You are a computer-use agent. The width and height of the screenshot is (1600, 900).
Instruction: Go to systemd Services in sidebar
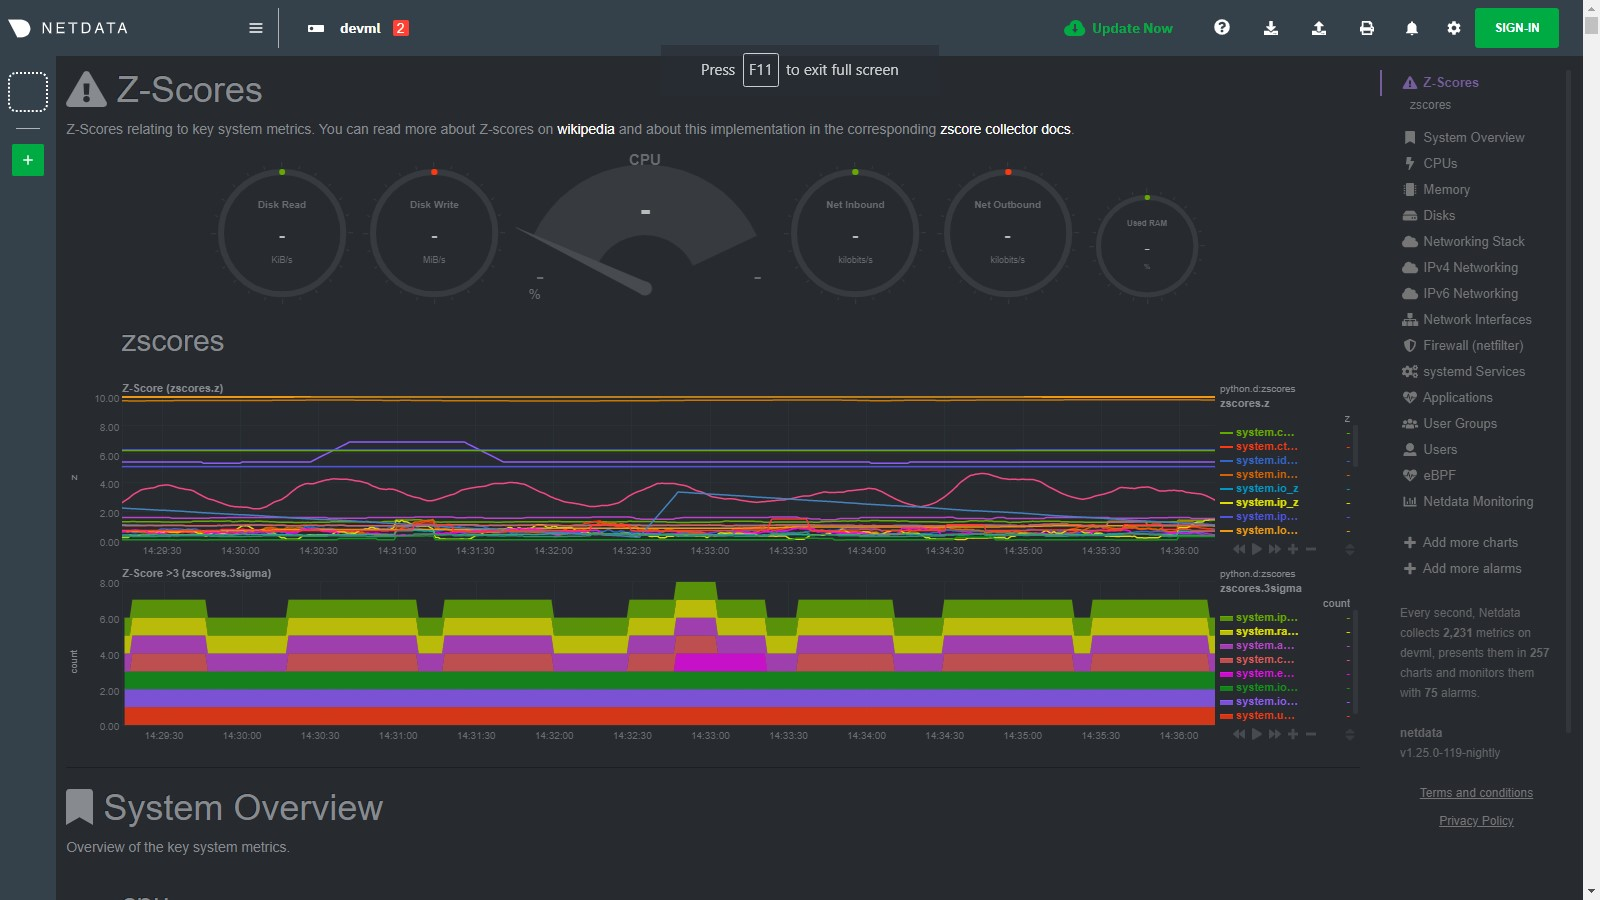[1464, 372]
